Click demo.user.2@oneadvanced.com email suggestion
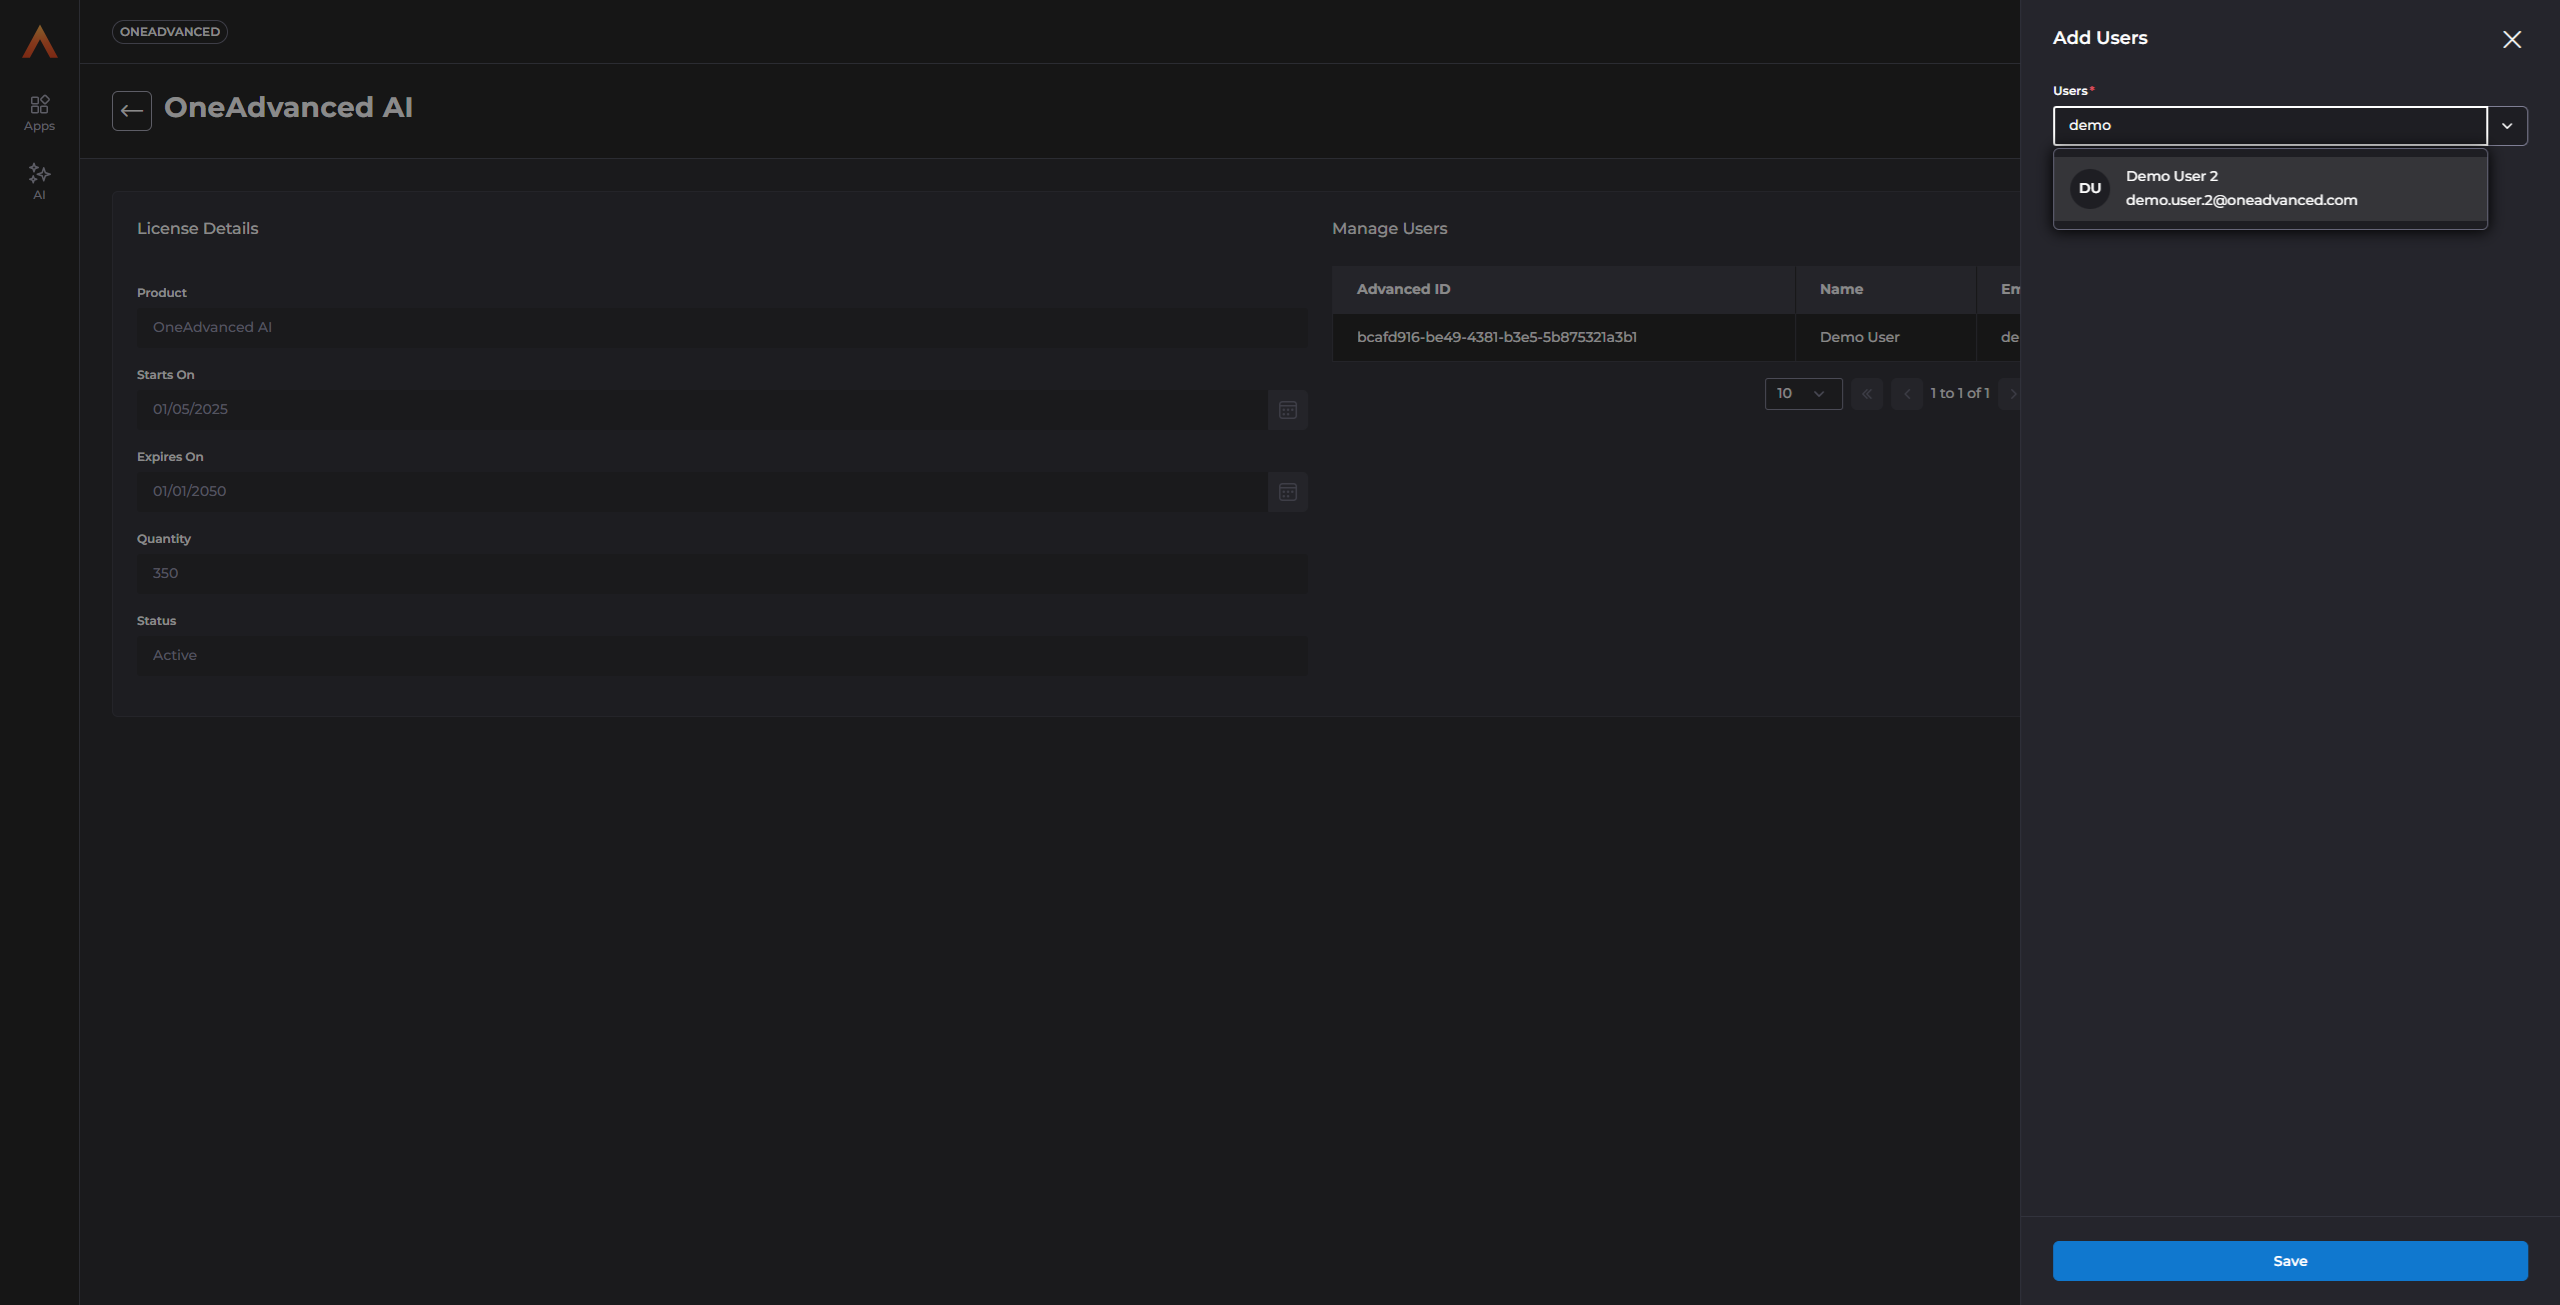 click(x=2241, y=200)
